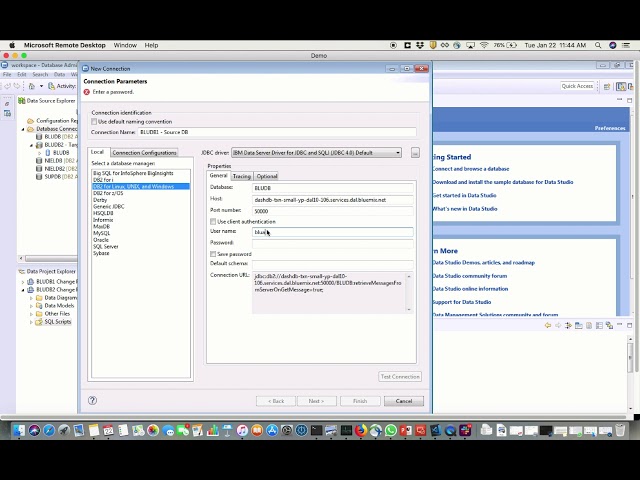
Task: Select Sybase database manager
Action: coord(101,253)
